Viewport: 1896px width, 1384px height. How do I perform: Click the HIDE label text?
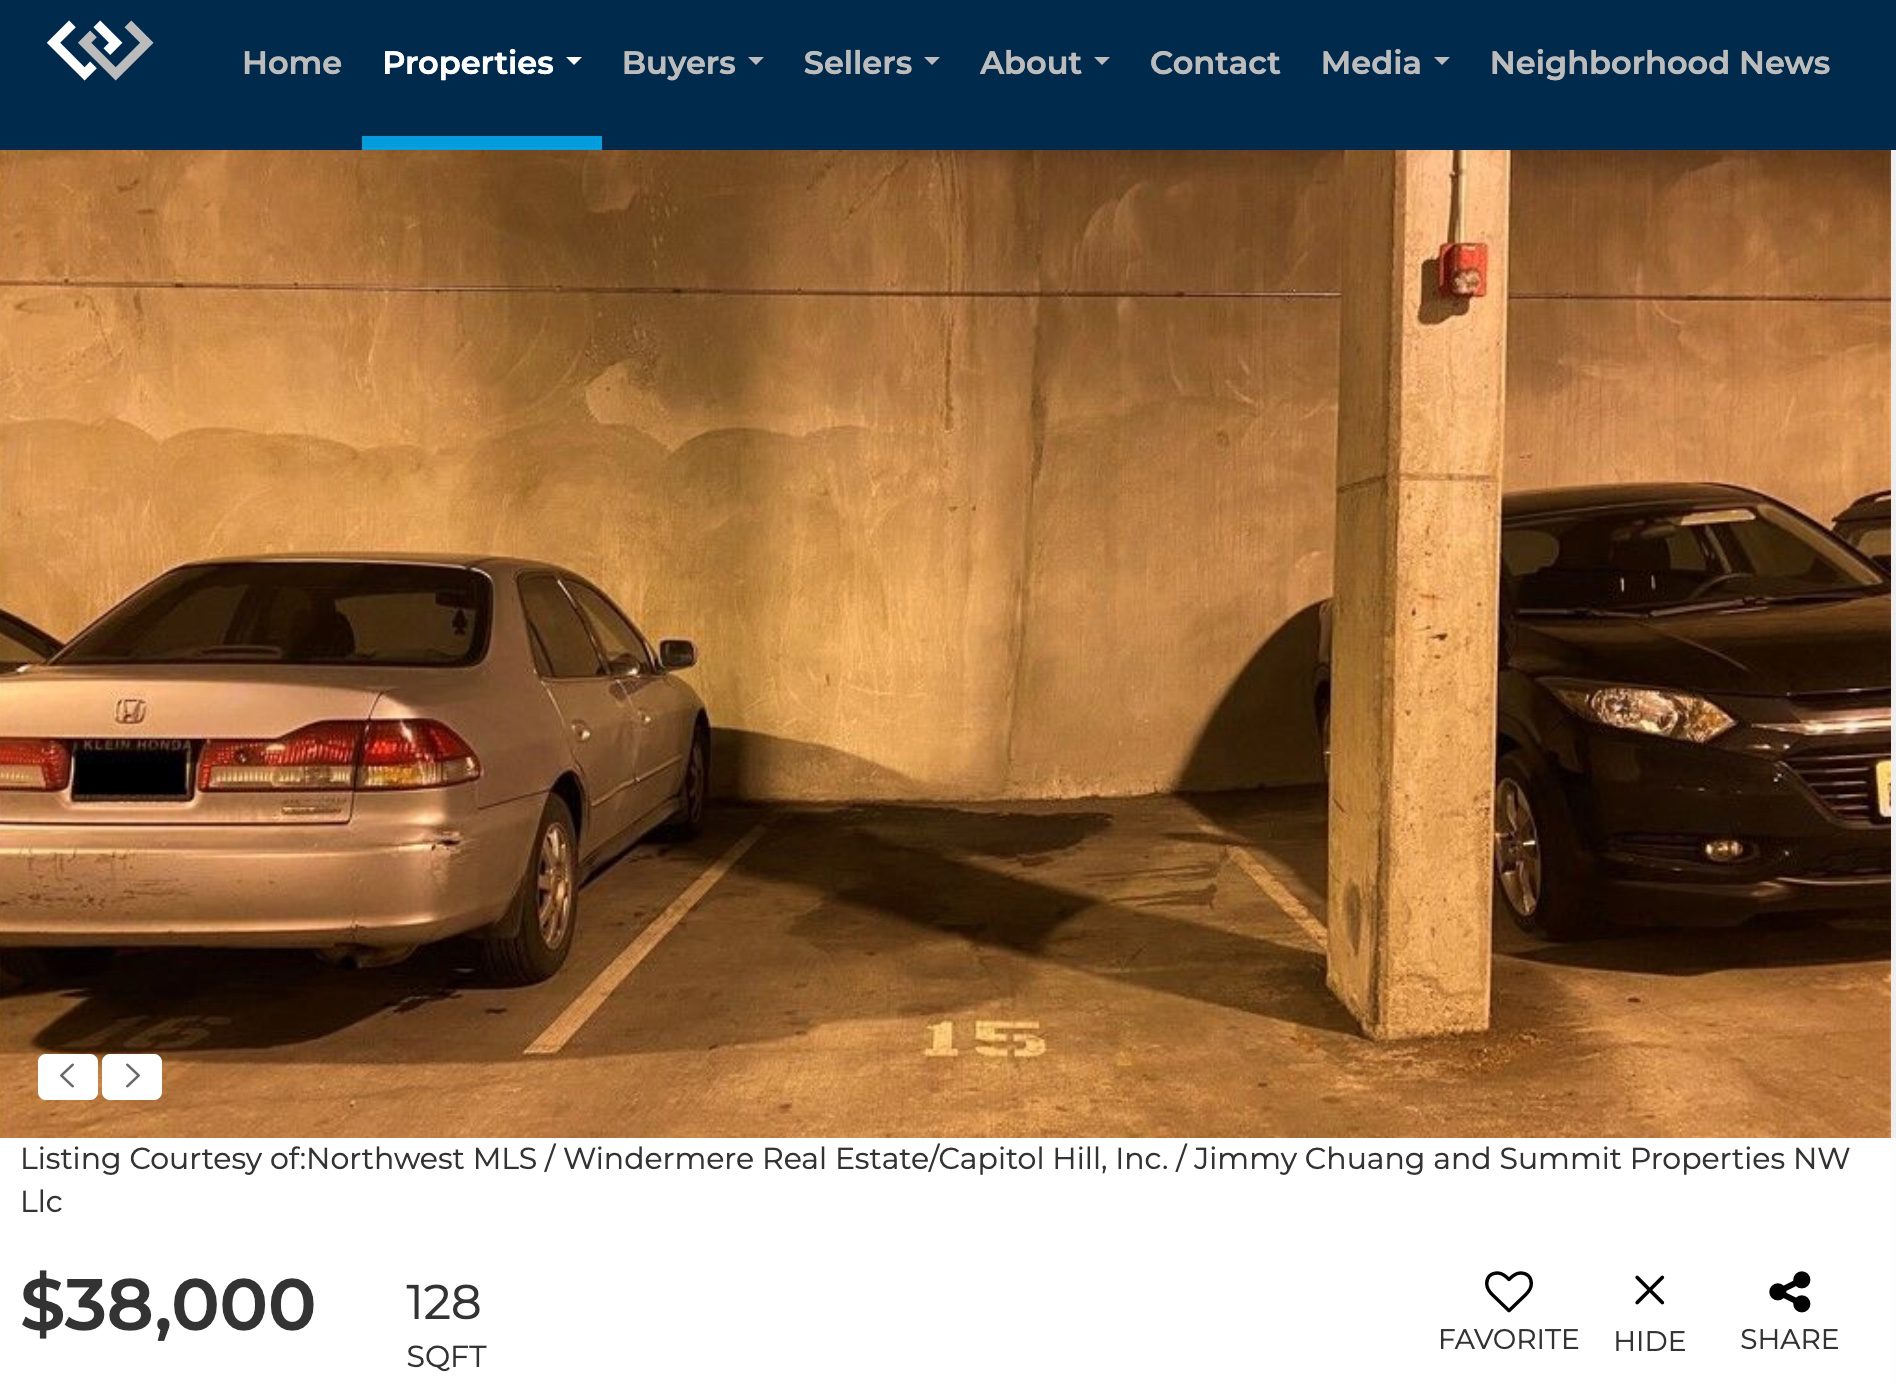point(1649,1340)
